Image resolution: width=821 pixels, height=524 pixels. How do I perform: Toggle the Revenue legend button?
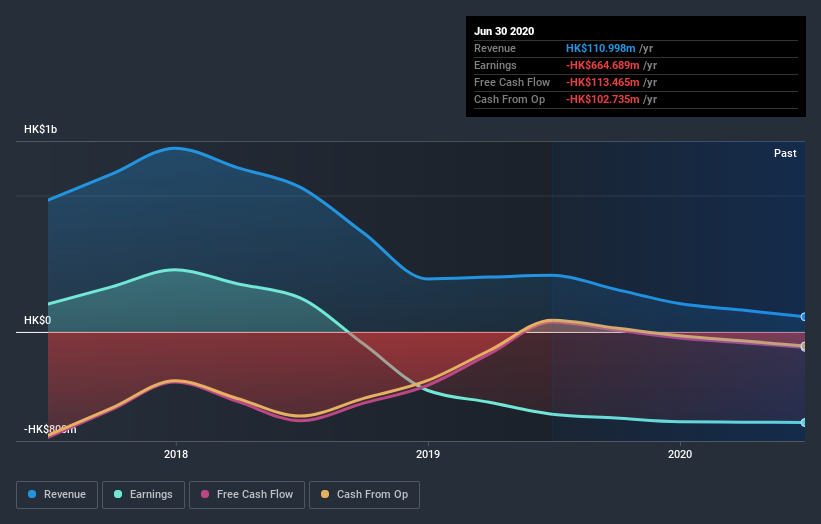coord(57,495)
